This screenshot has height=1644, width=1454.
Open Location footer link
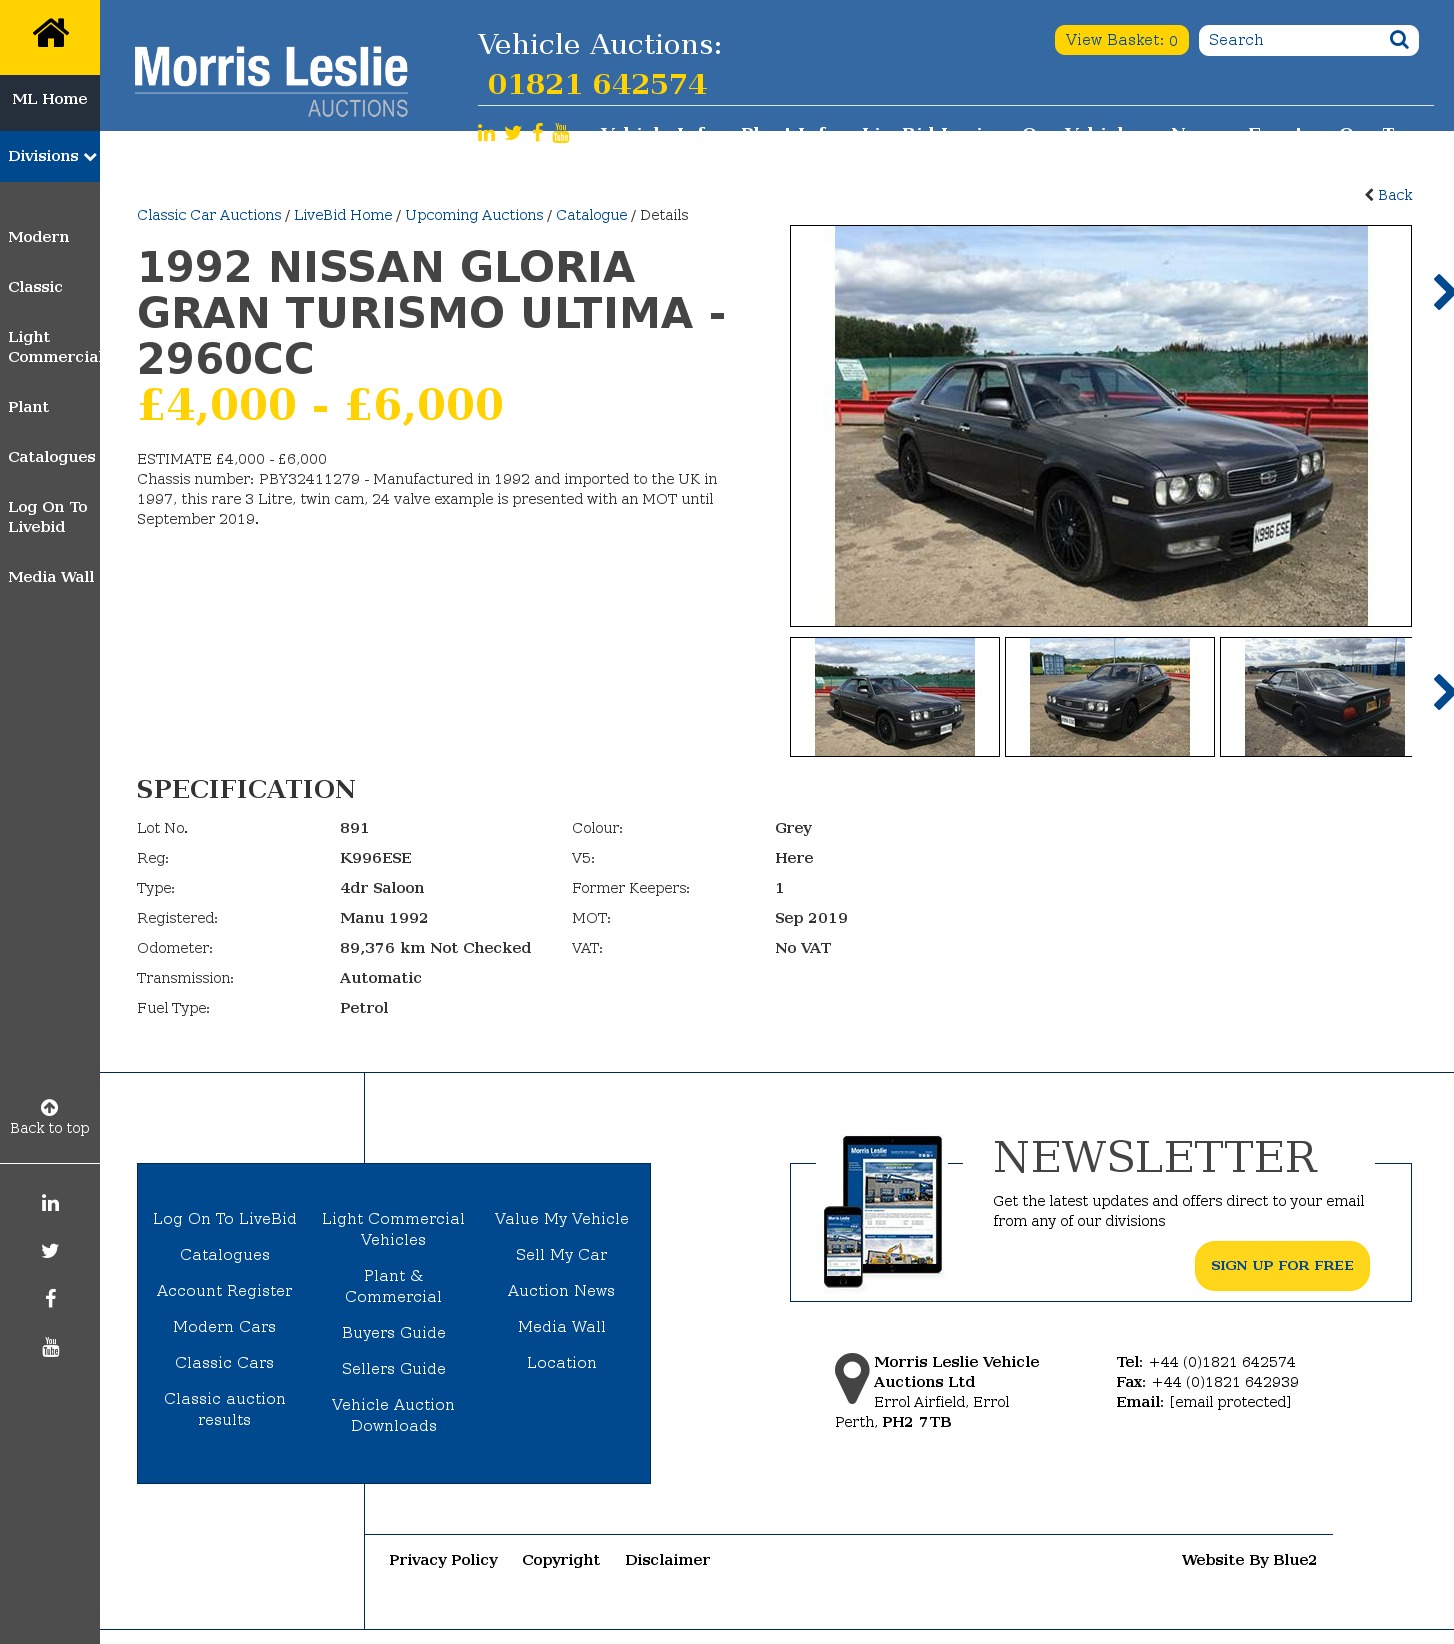[562, 1363]
